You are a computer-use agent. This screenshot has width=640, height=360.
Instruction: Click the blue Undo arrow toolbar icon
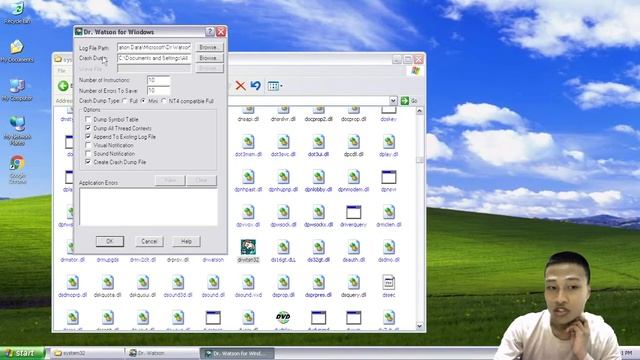[256, 86]
